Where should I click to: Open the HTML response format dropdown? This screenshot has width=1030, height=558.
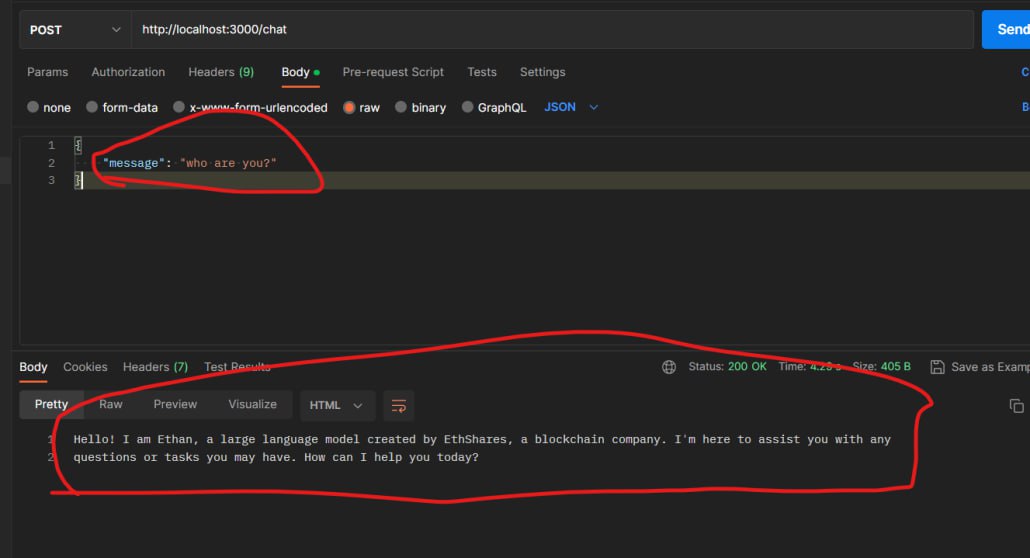(337, 406)
